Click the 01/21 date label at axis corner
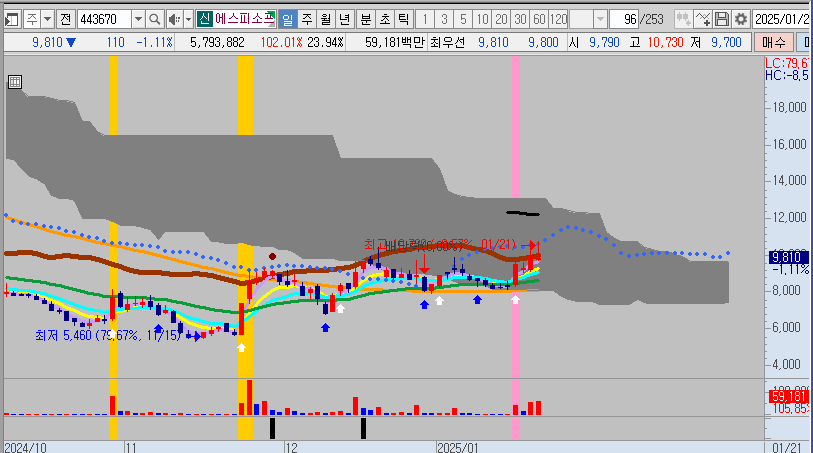This screenshot has width=813, height=453. pos(787,448)
